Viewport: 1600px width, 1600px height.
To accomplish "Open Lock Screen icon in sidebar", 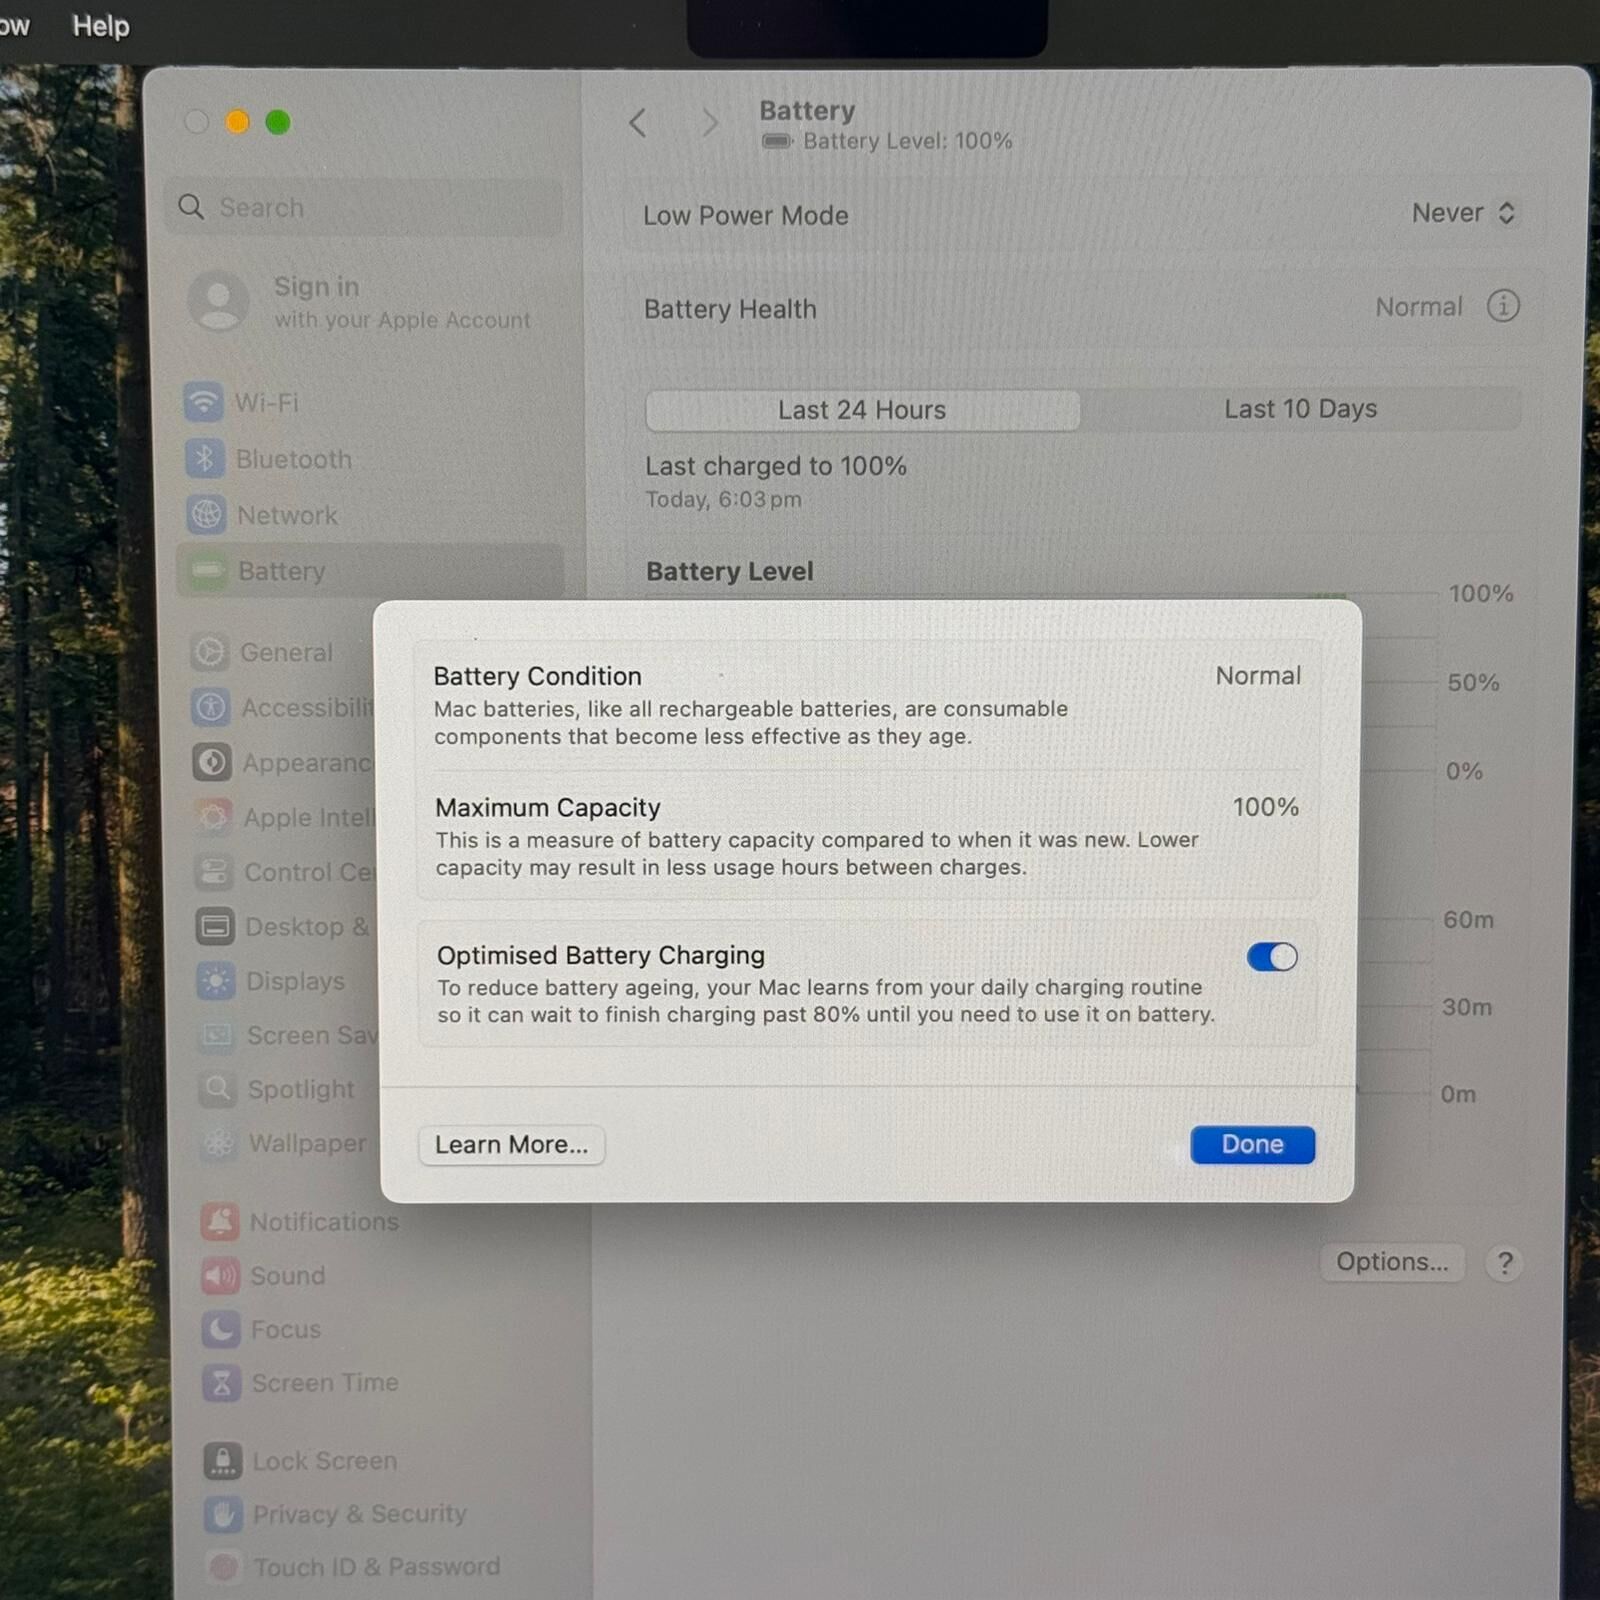I will point(223,1461).
